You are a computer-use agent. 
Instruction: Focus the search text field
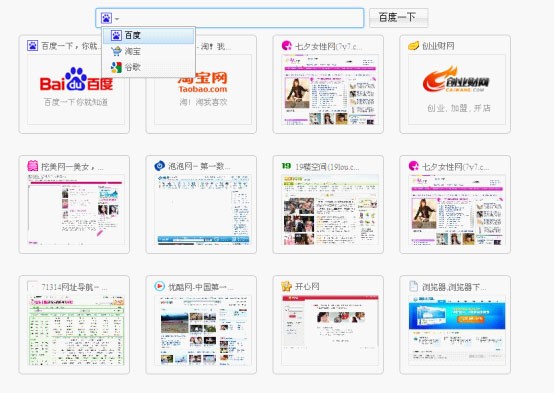pyautogui.click(x=230, y=18)
